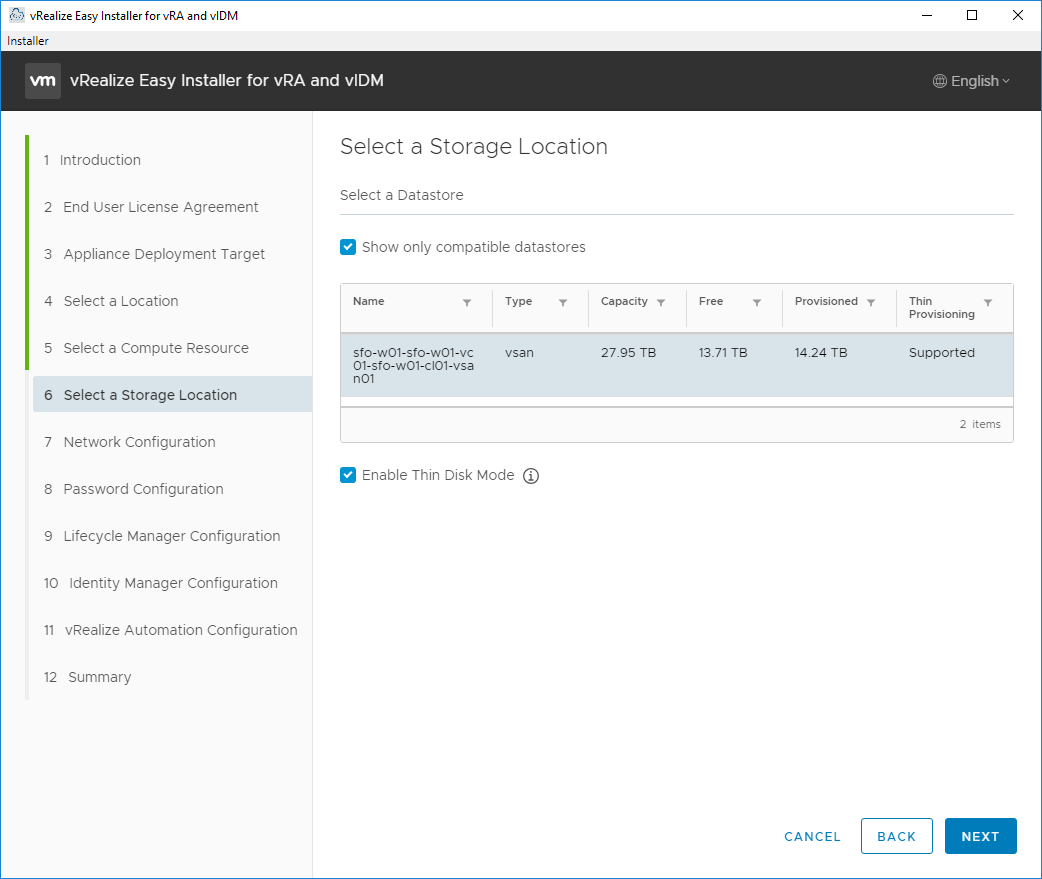The width and height of the screenshot is (1042, 879).
Task: Go to Network Configuration step
Action: click(x=130, y=442)
